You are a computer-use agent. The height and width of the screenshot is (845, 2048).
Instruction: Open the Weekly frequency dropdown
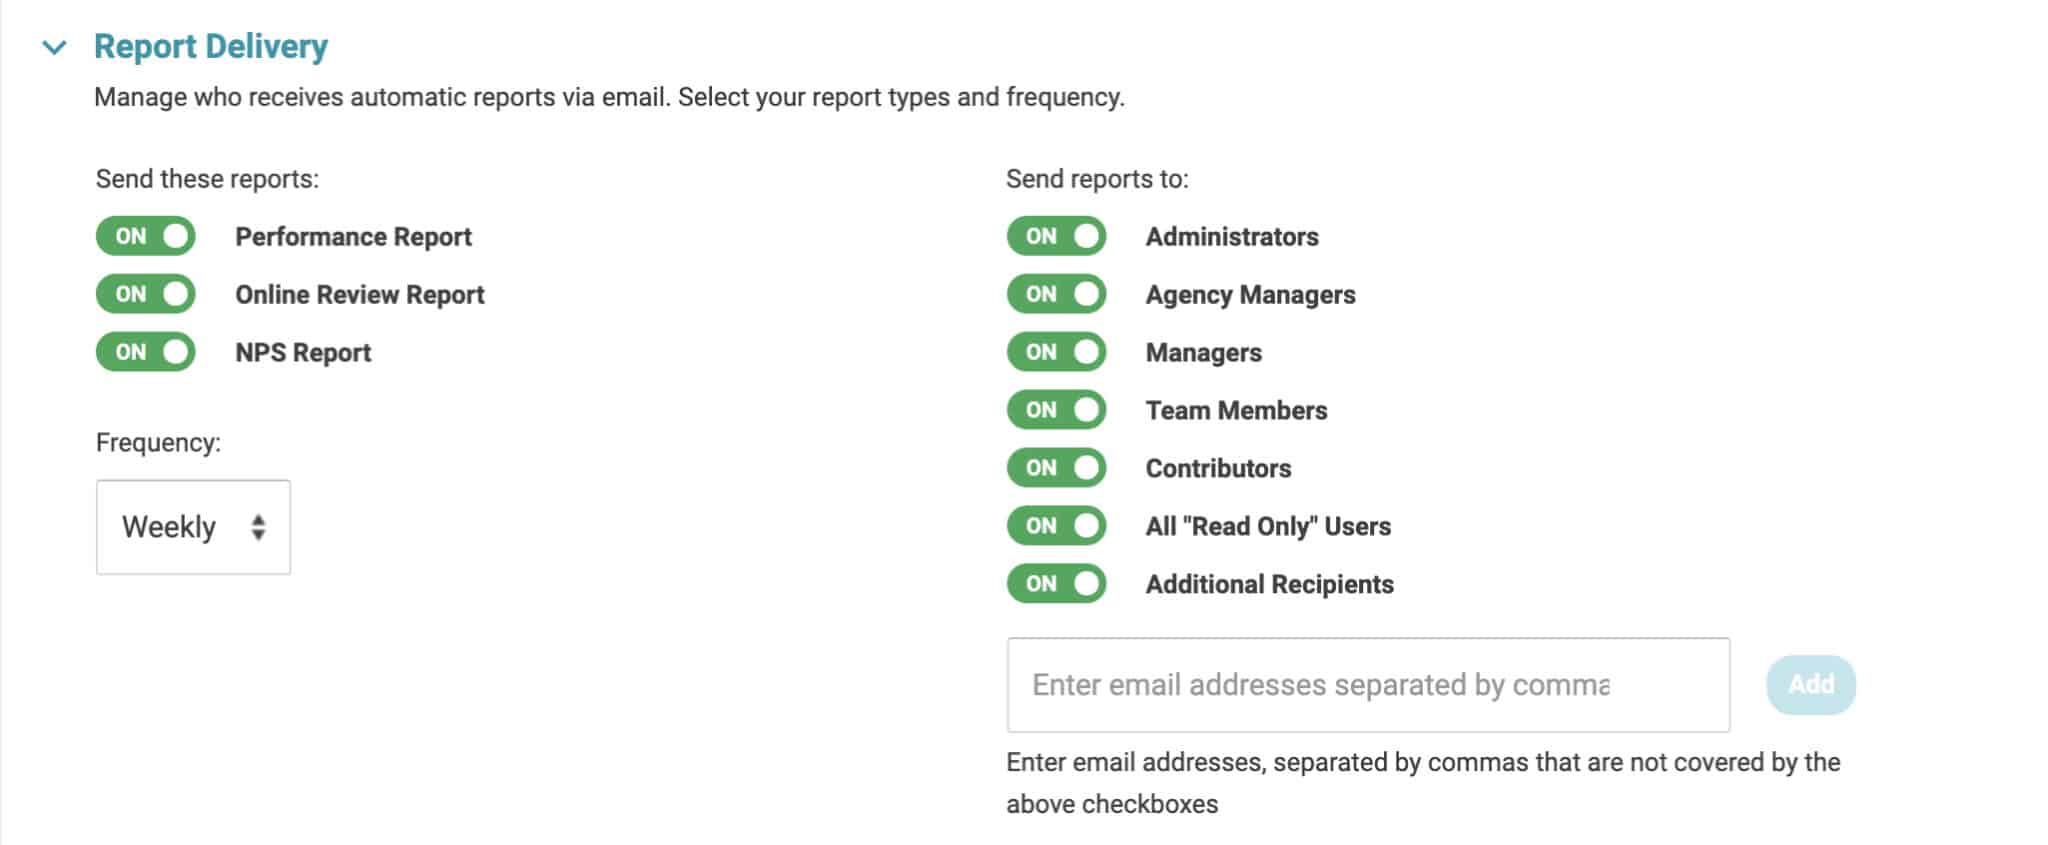click(x=193, y=527)
